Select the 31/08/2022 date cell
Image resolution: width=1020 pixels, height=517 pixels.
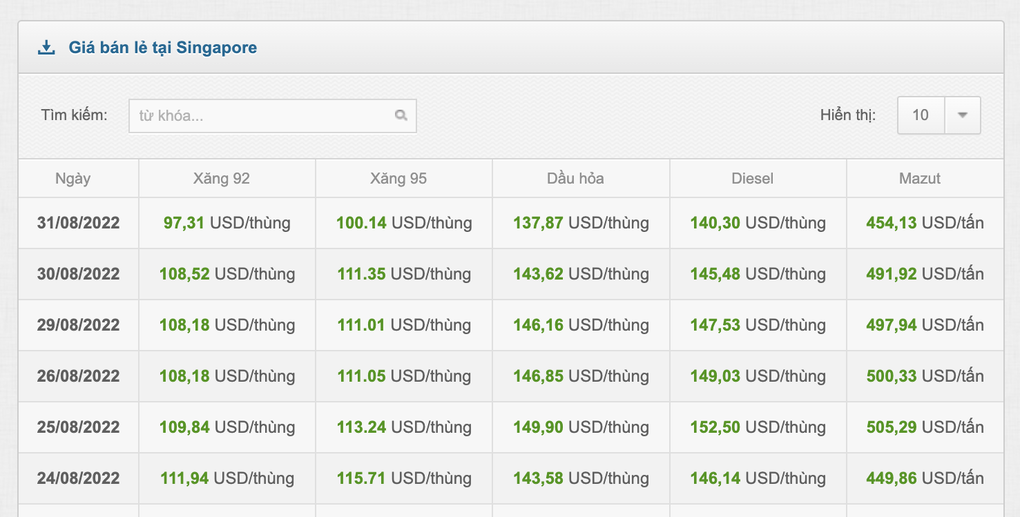[79, 223]
